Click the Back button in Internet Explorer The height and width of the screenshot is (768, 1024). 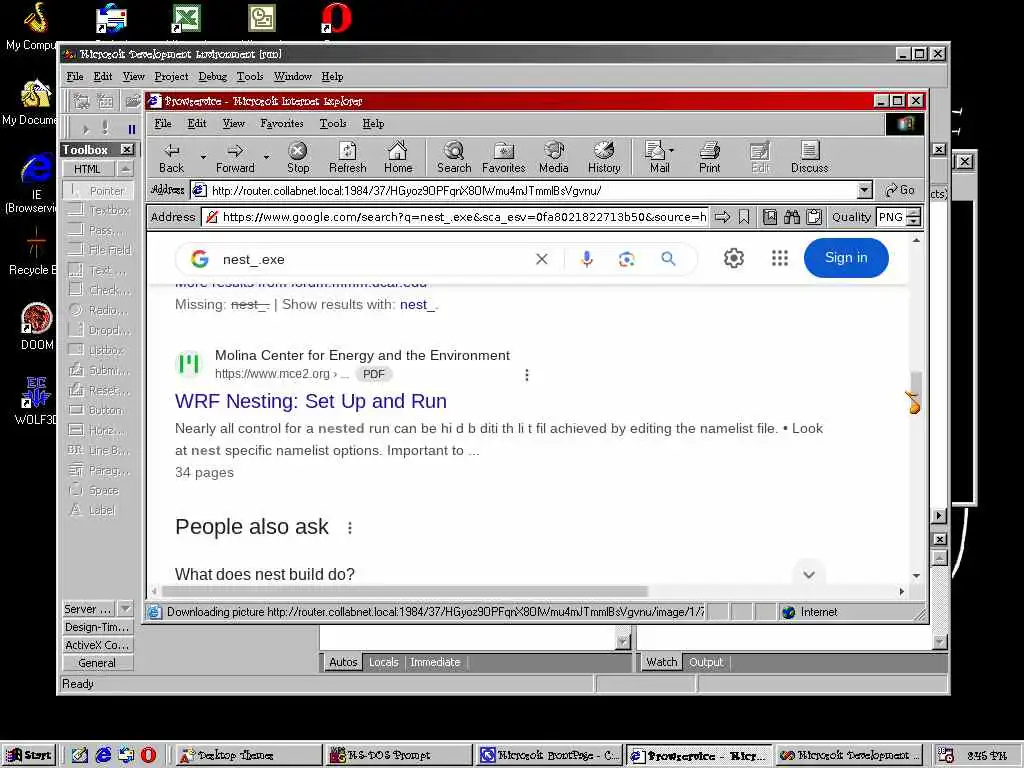(171, 158)
